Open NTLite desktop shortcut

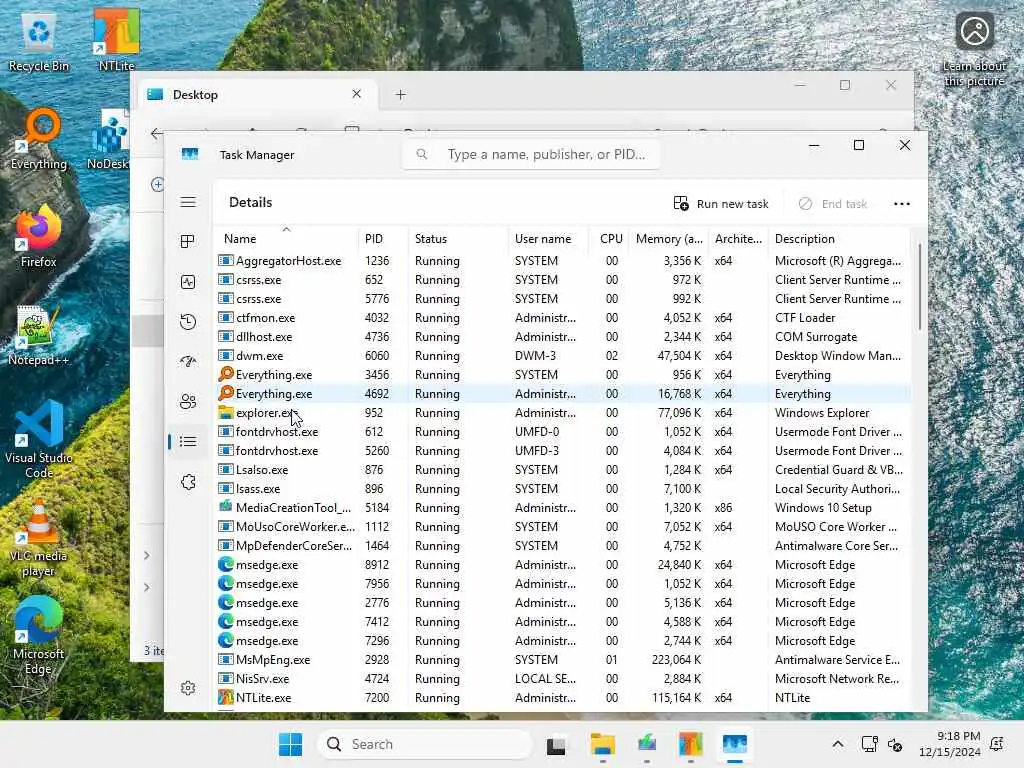coord(116,40)
